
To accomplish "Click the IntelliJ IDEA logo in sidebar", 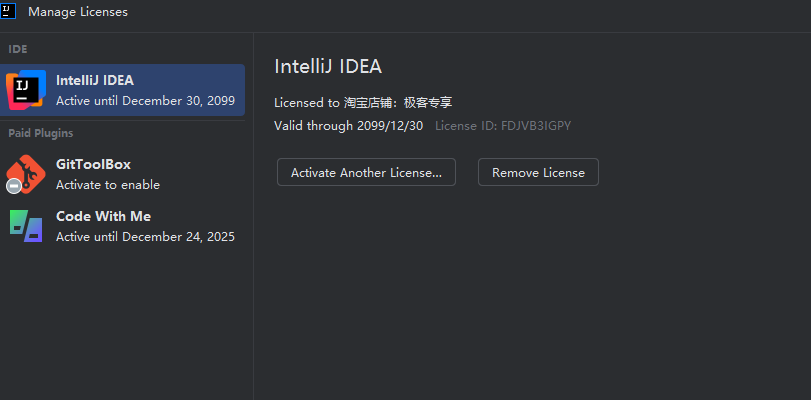I will tap(26, 90).
